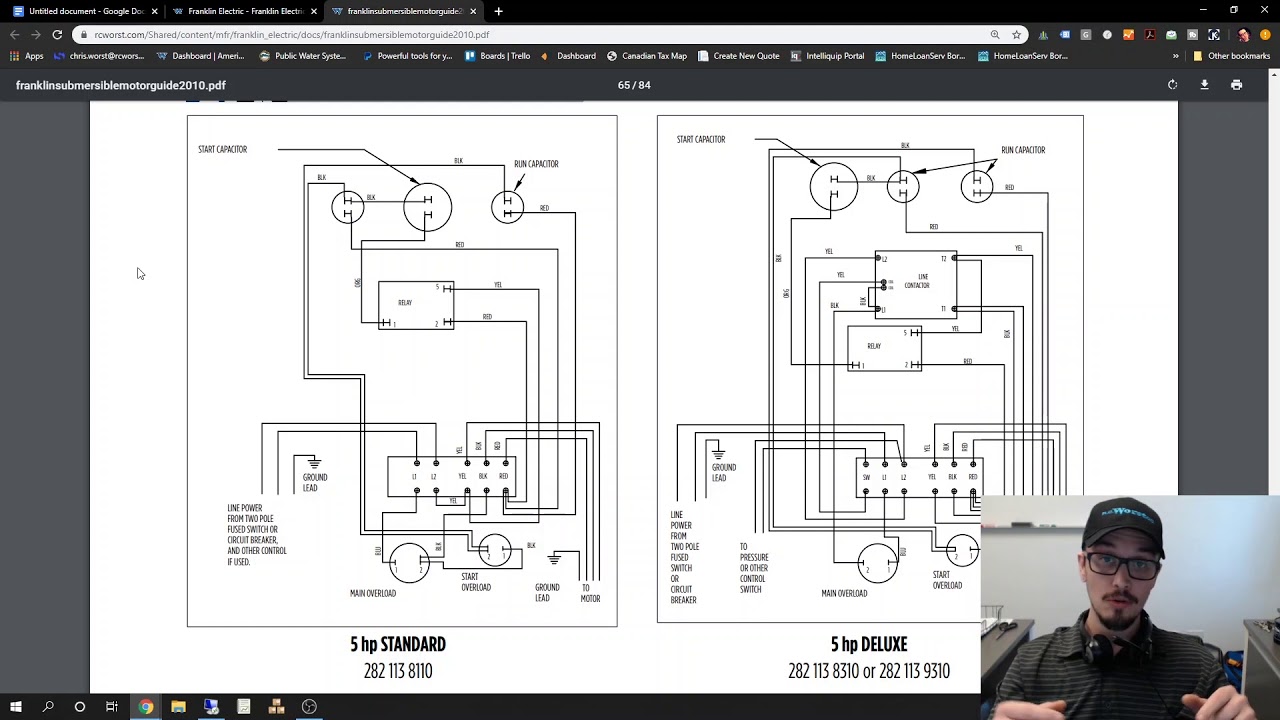The image size is (1280, 720).
Task: Open the Boards | Trello bookmark
Action: pyautogui.click(x=497, y=56)
